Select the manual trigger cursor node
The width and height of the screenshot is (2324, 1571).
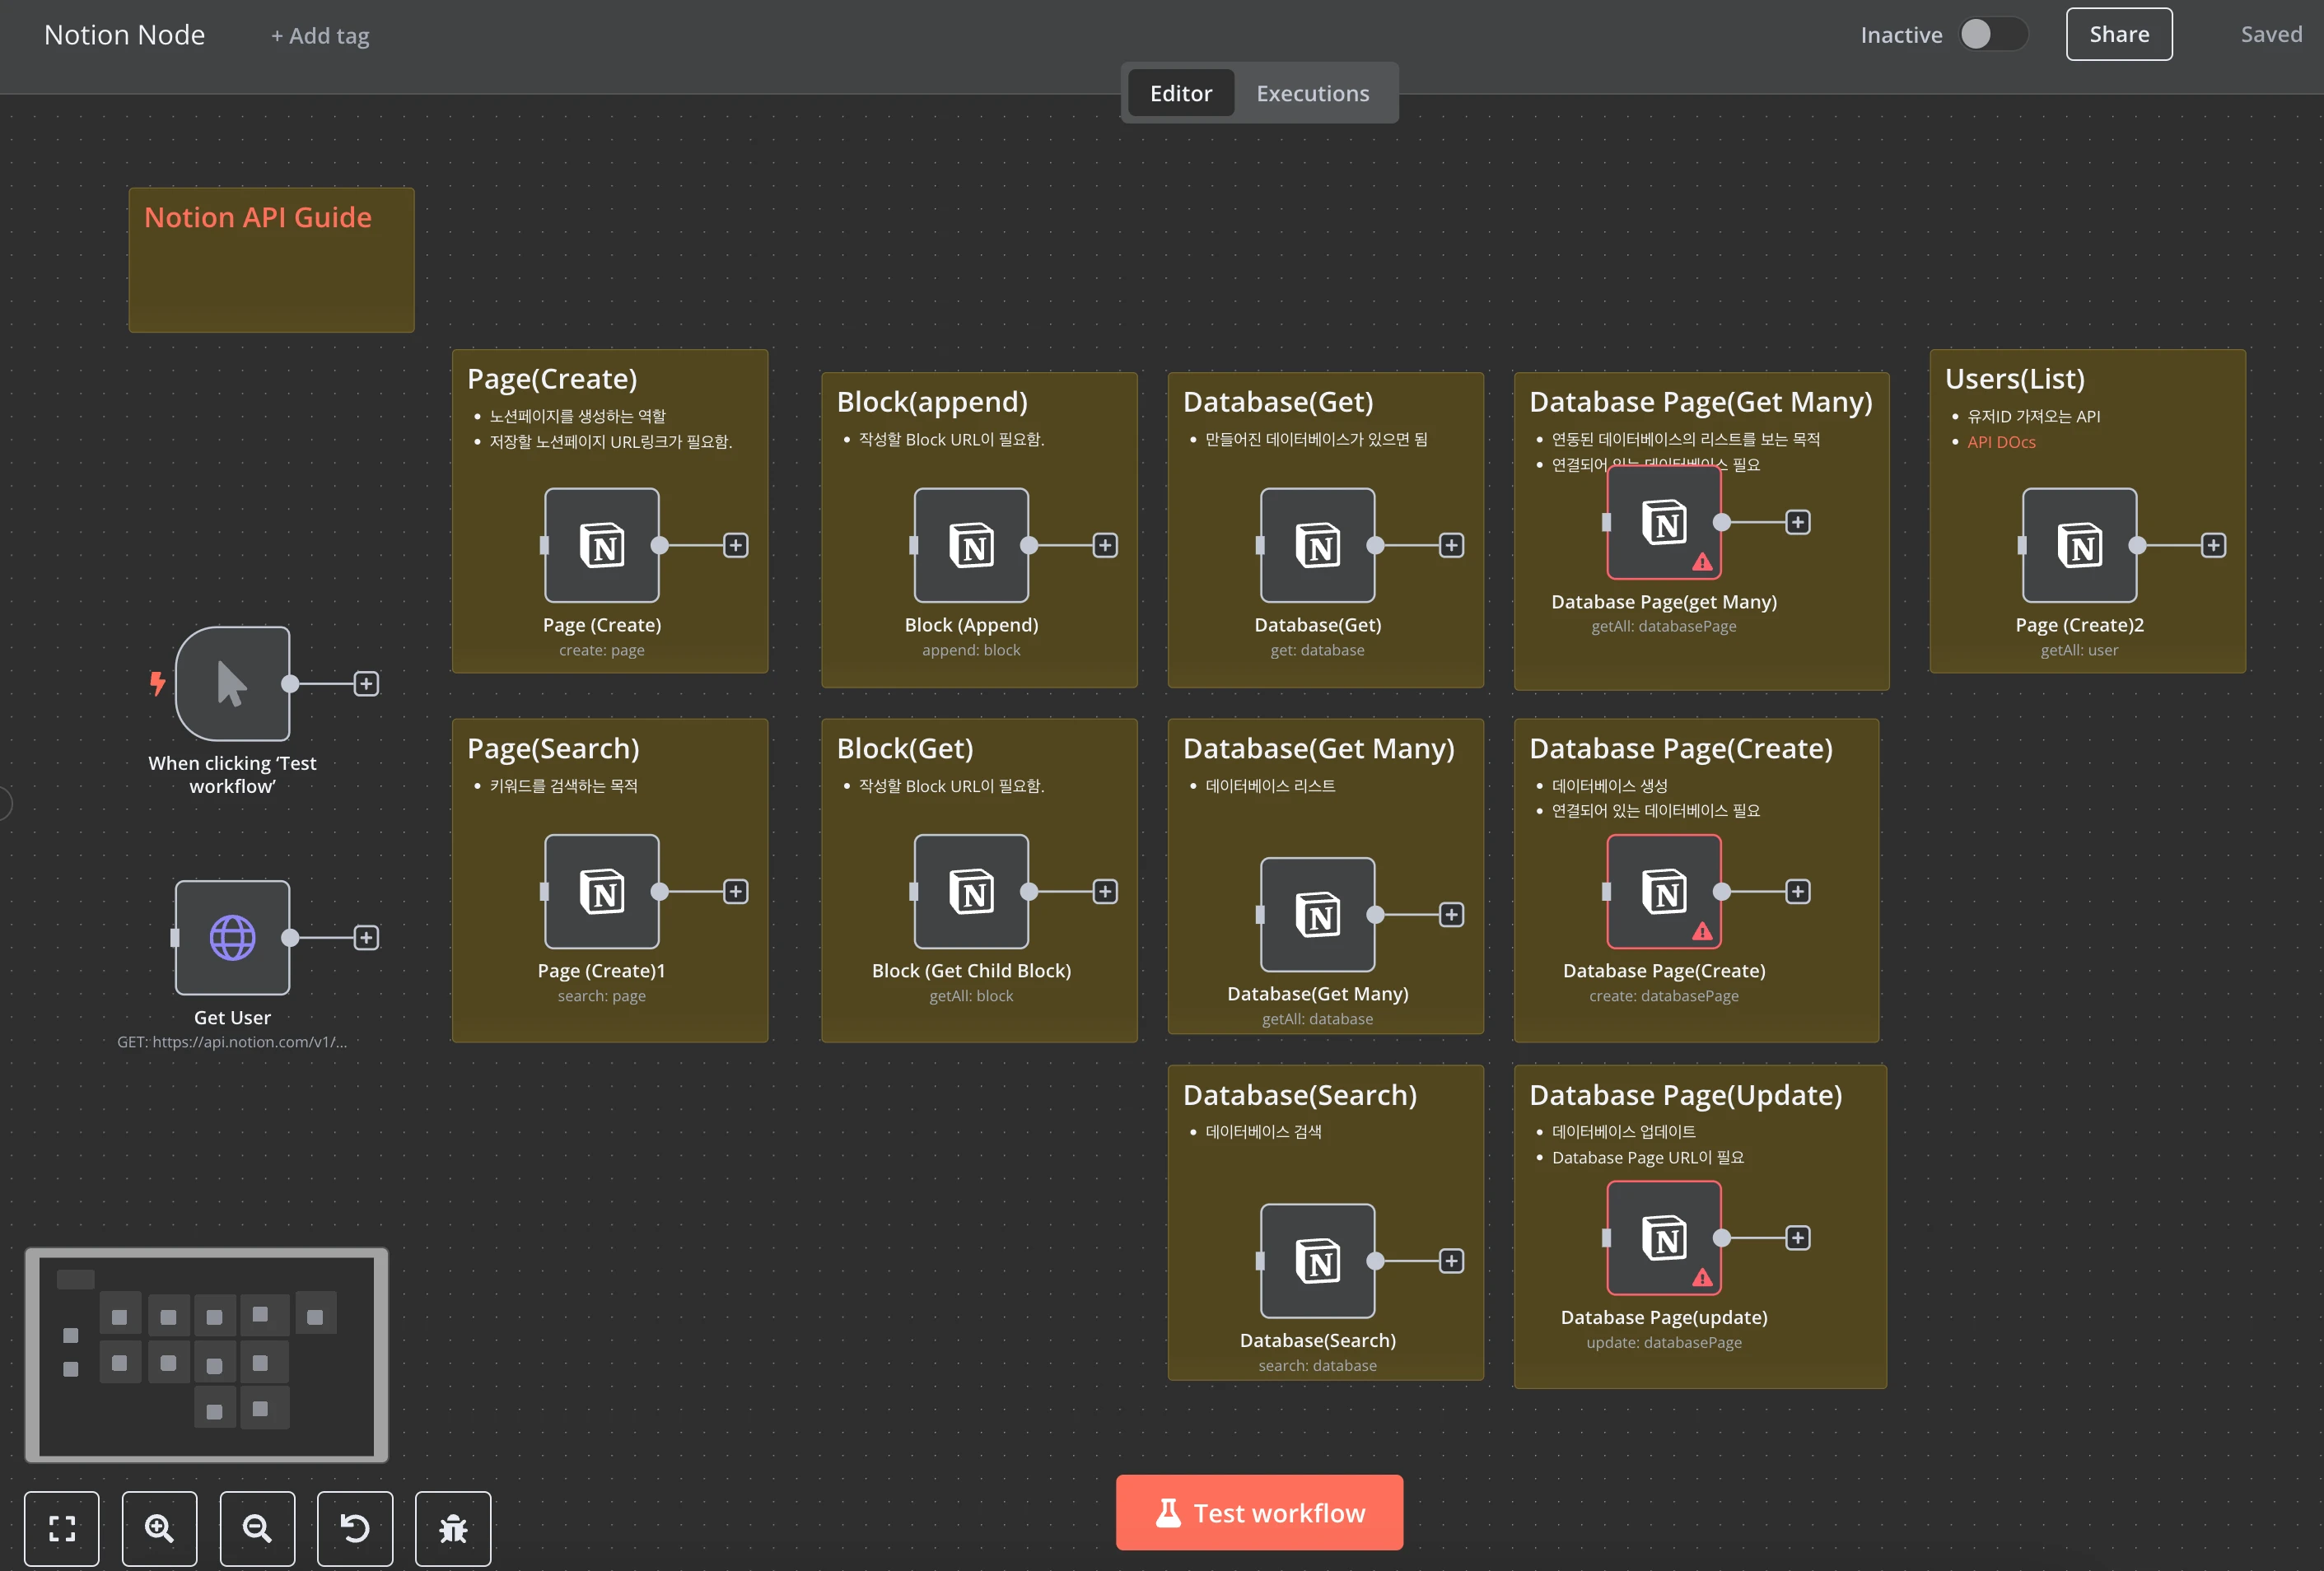pyautogui.click(x=232, y=684)
